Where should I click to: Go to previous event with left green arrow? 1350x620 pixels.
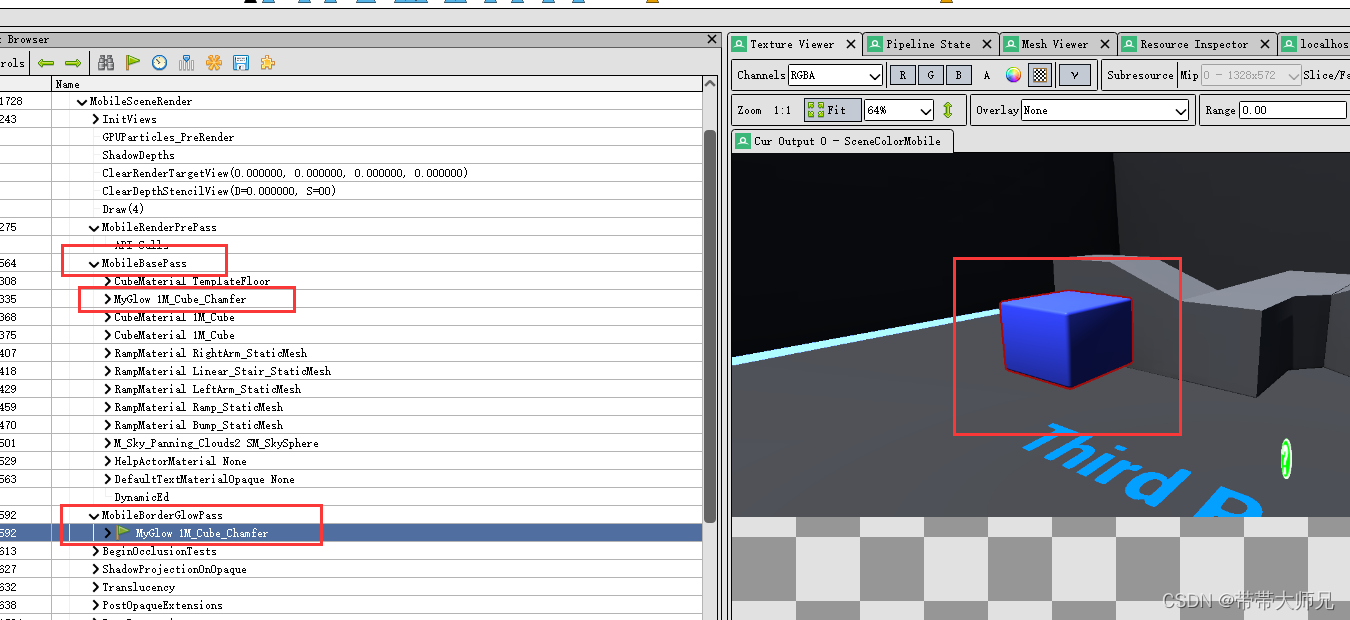coord(45,63)
